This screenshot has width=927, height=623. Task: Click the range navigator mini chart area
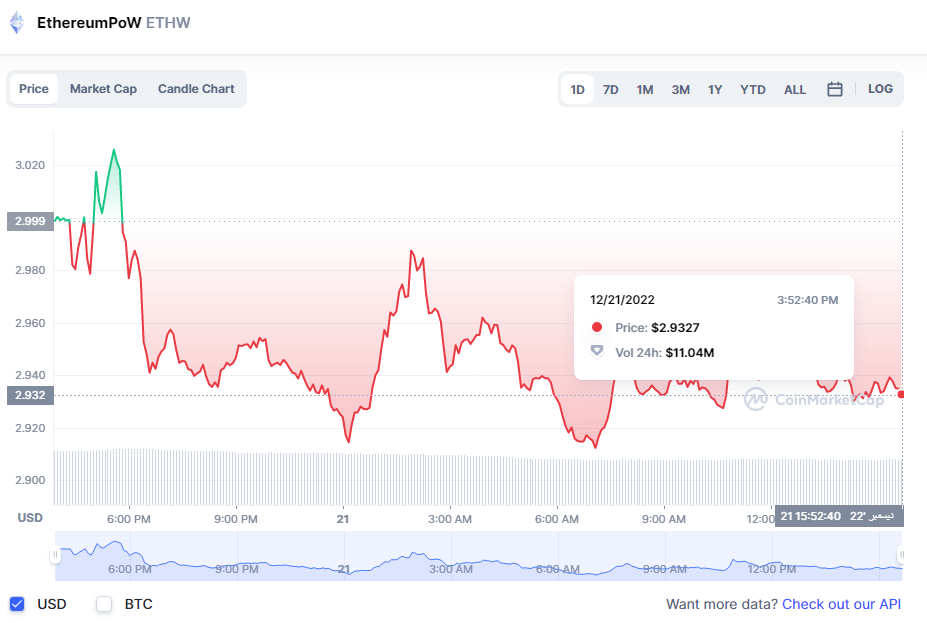click(478, 556)
